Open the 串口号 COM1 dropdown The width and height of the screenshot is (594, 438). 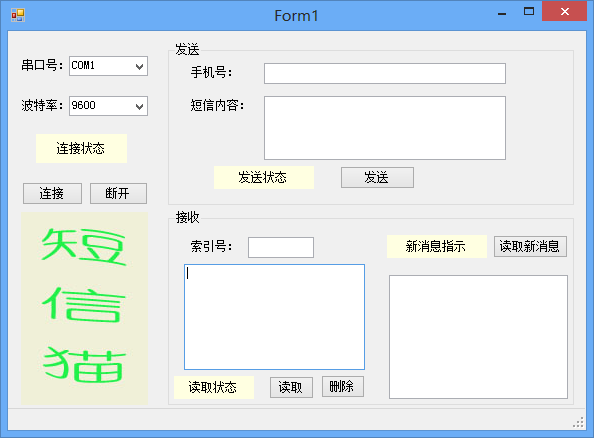[x=108, y=66]
